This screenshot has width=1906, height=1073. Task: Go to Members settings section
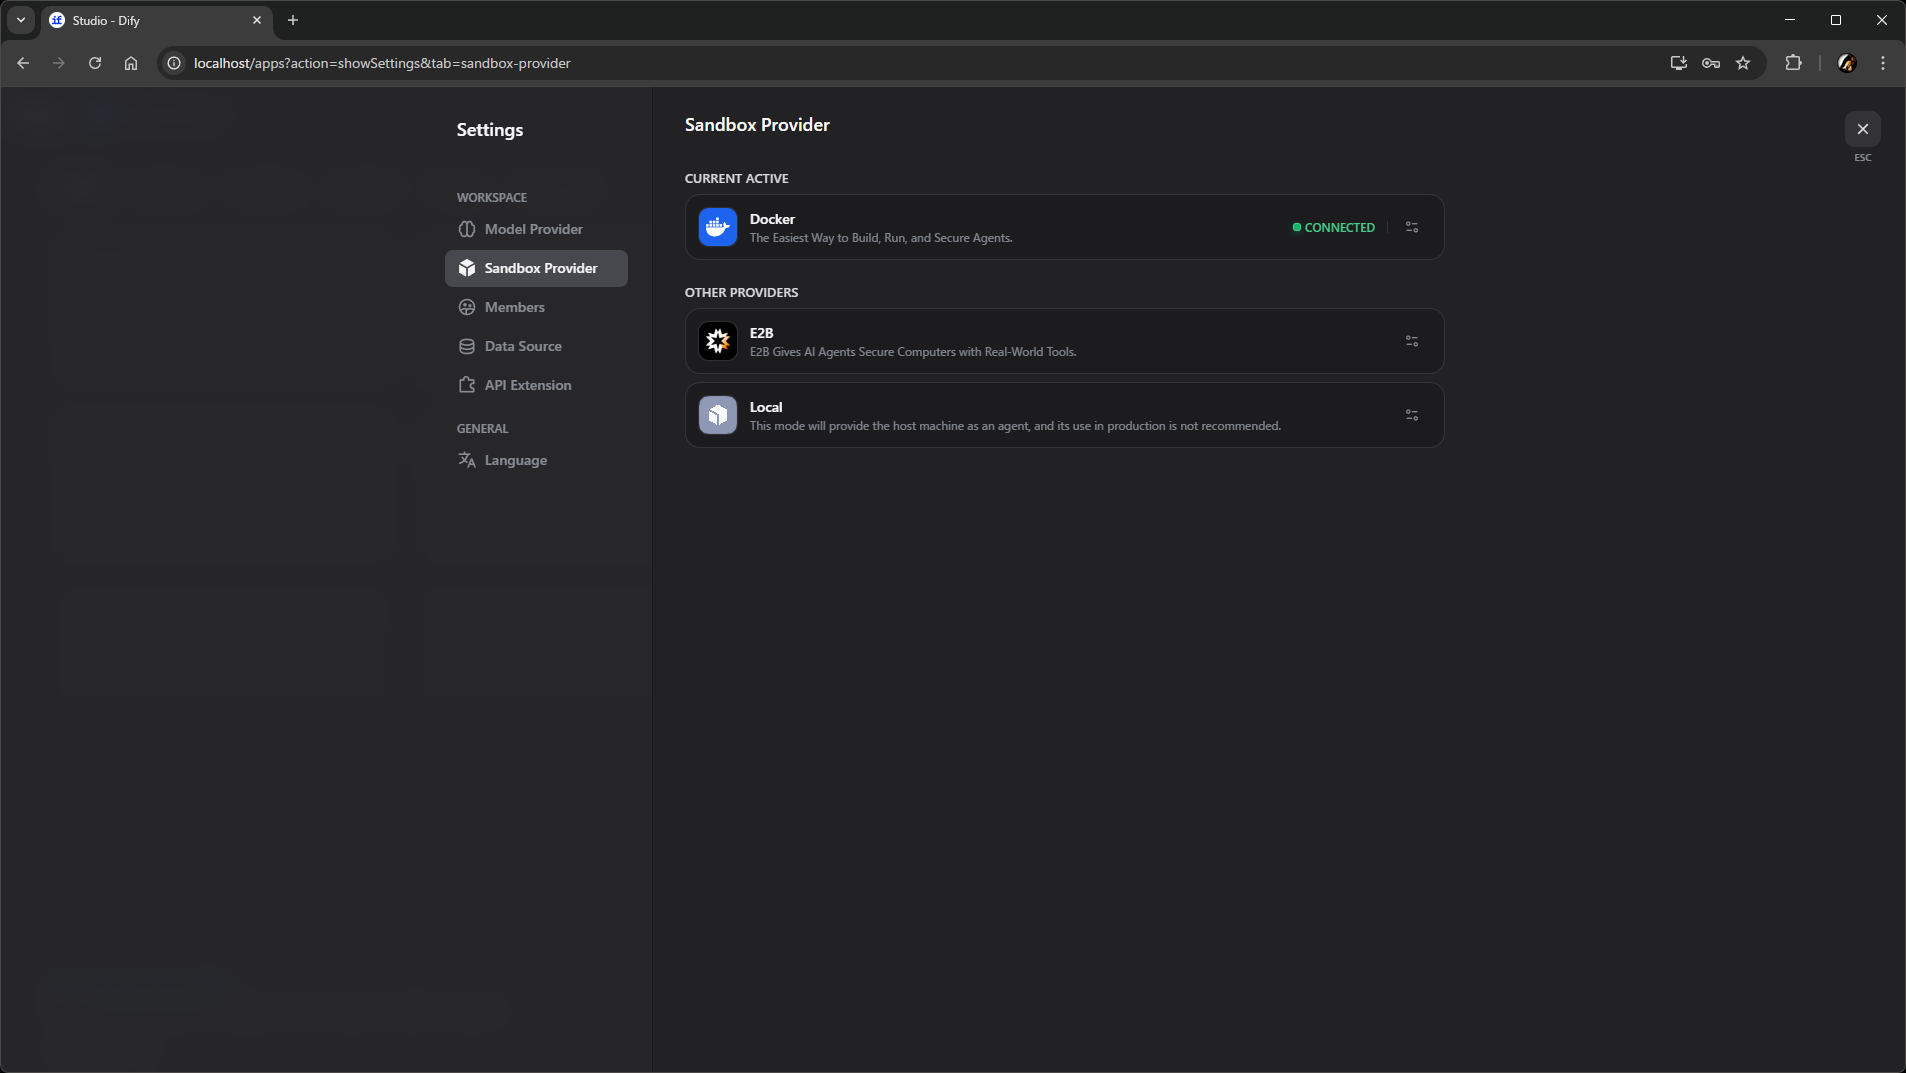[x=514, y=307]
